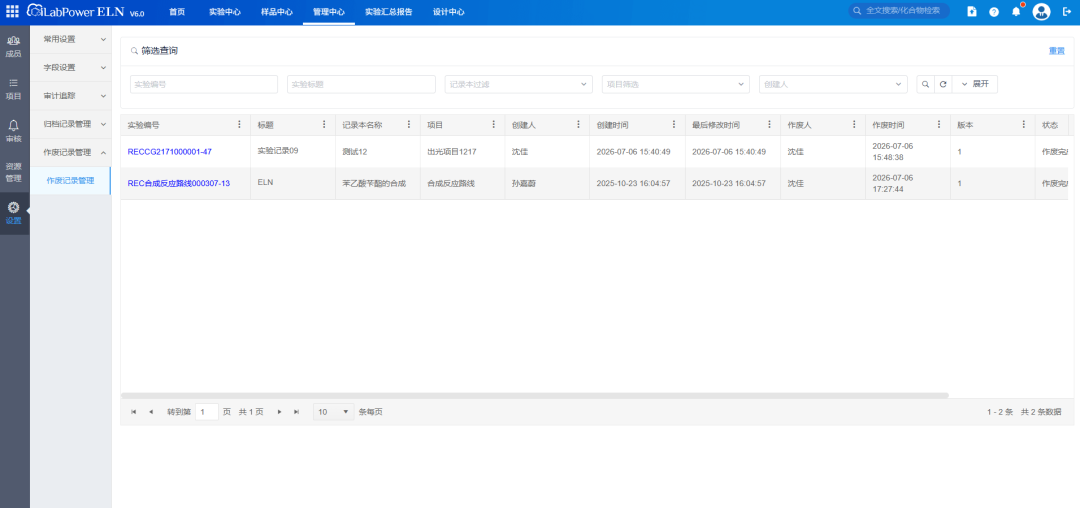Open the app grid launcher icon
Image resolution: width=1080 pixels, height=508 pixels.
tap(12, 12)
